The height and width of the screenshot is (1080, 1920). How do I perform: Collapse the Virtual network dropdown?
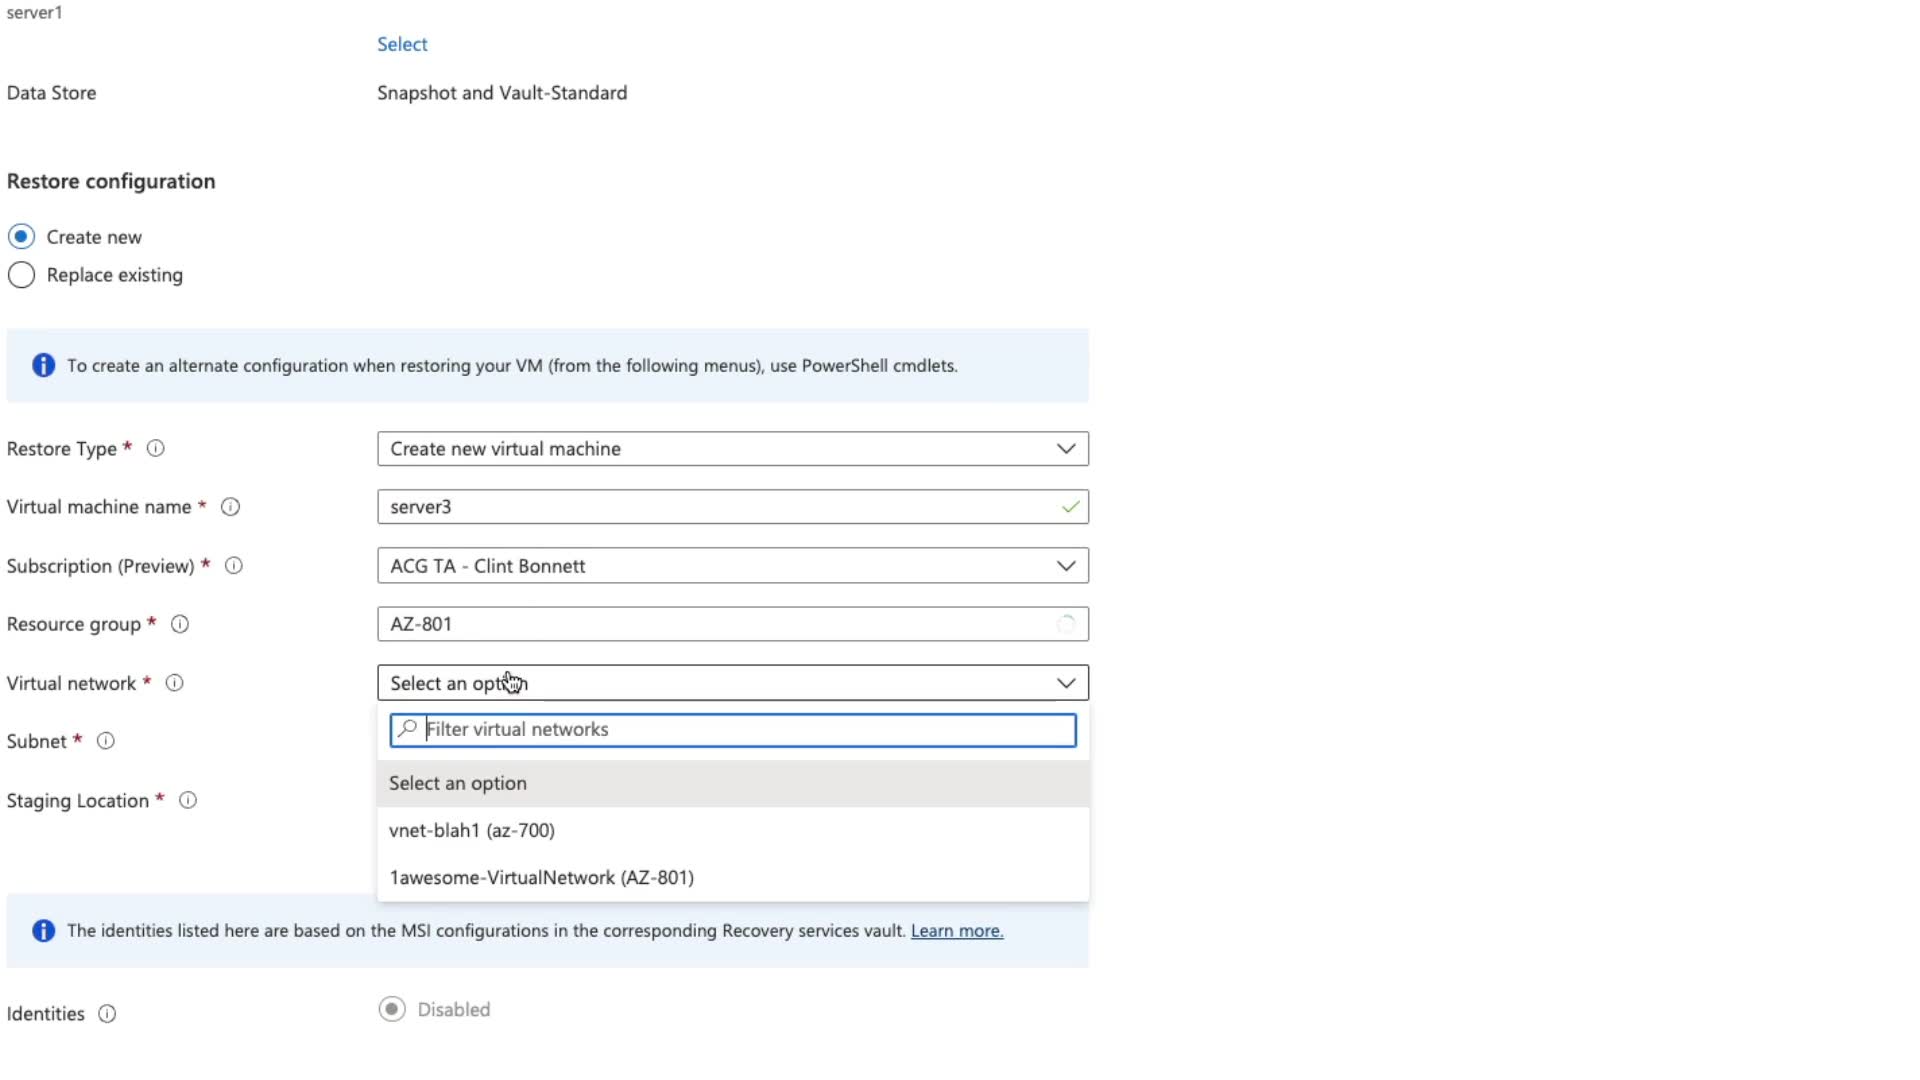pos(1066,683)
